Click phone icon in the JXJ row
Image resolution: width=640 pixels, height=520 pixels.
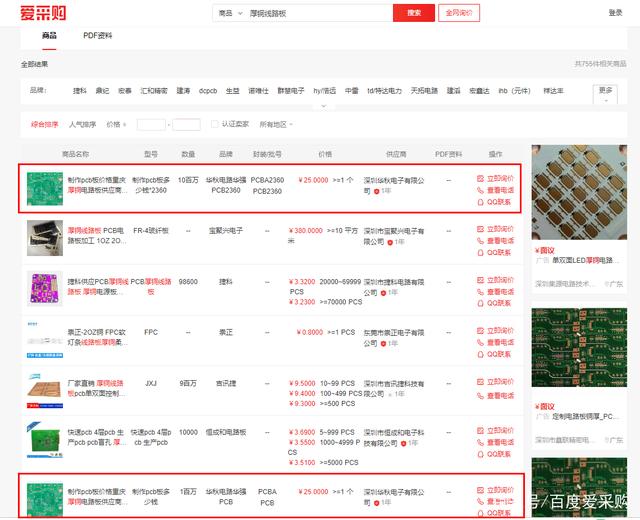[x=480, y=396]
